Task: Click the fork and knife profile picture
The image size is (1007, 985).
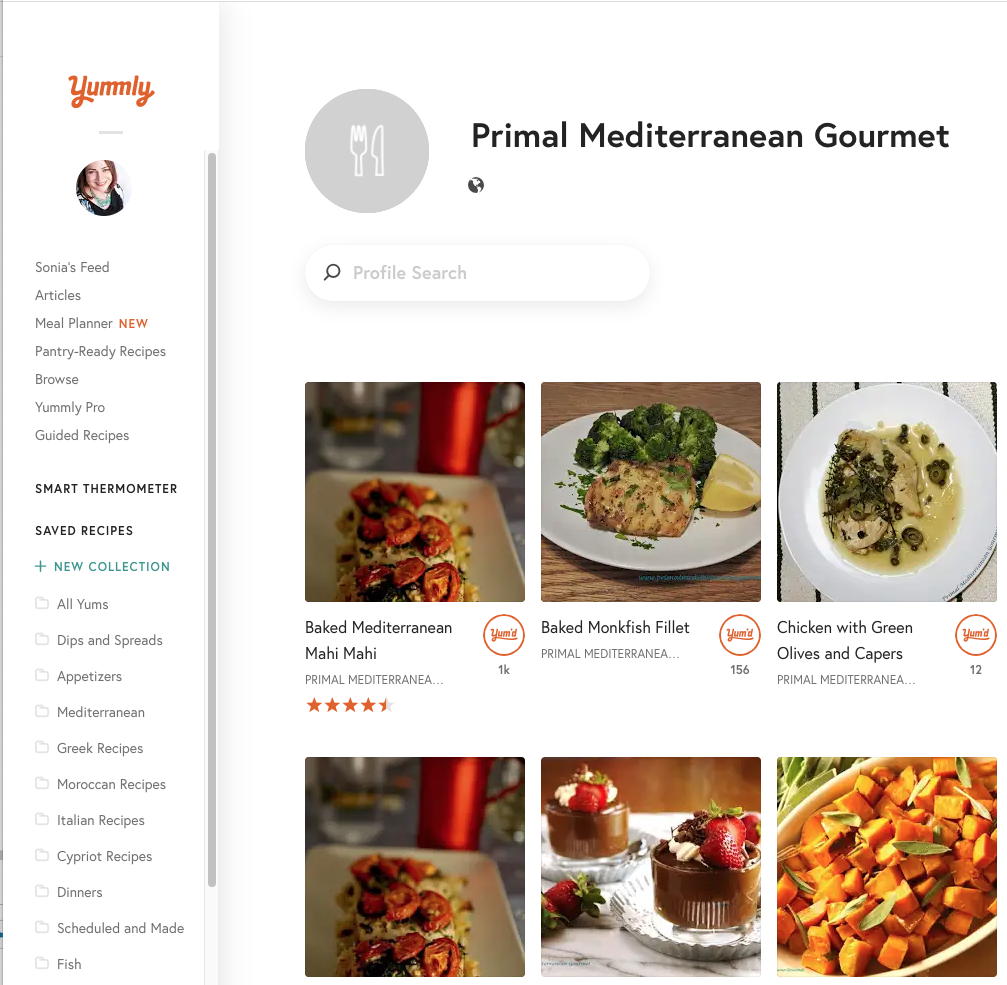Action: [367, 151]
